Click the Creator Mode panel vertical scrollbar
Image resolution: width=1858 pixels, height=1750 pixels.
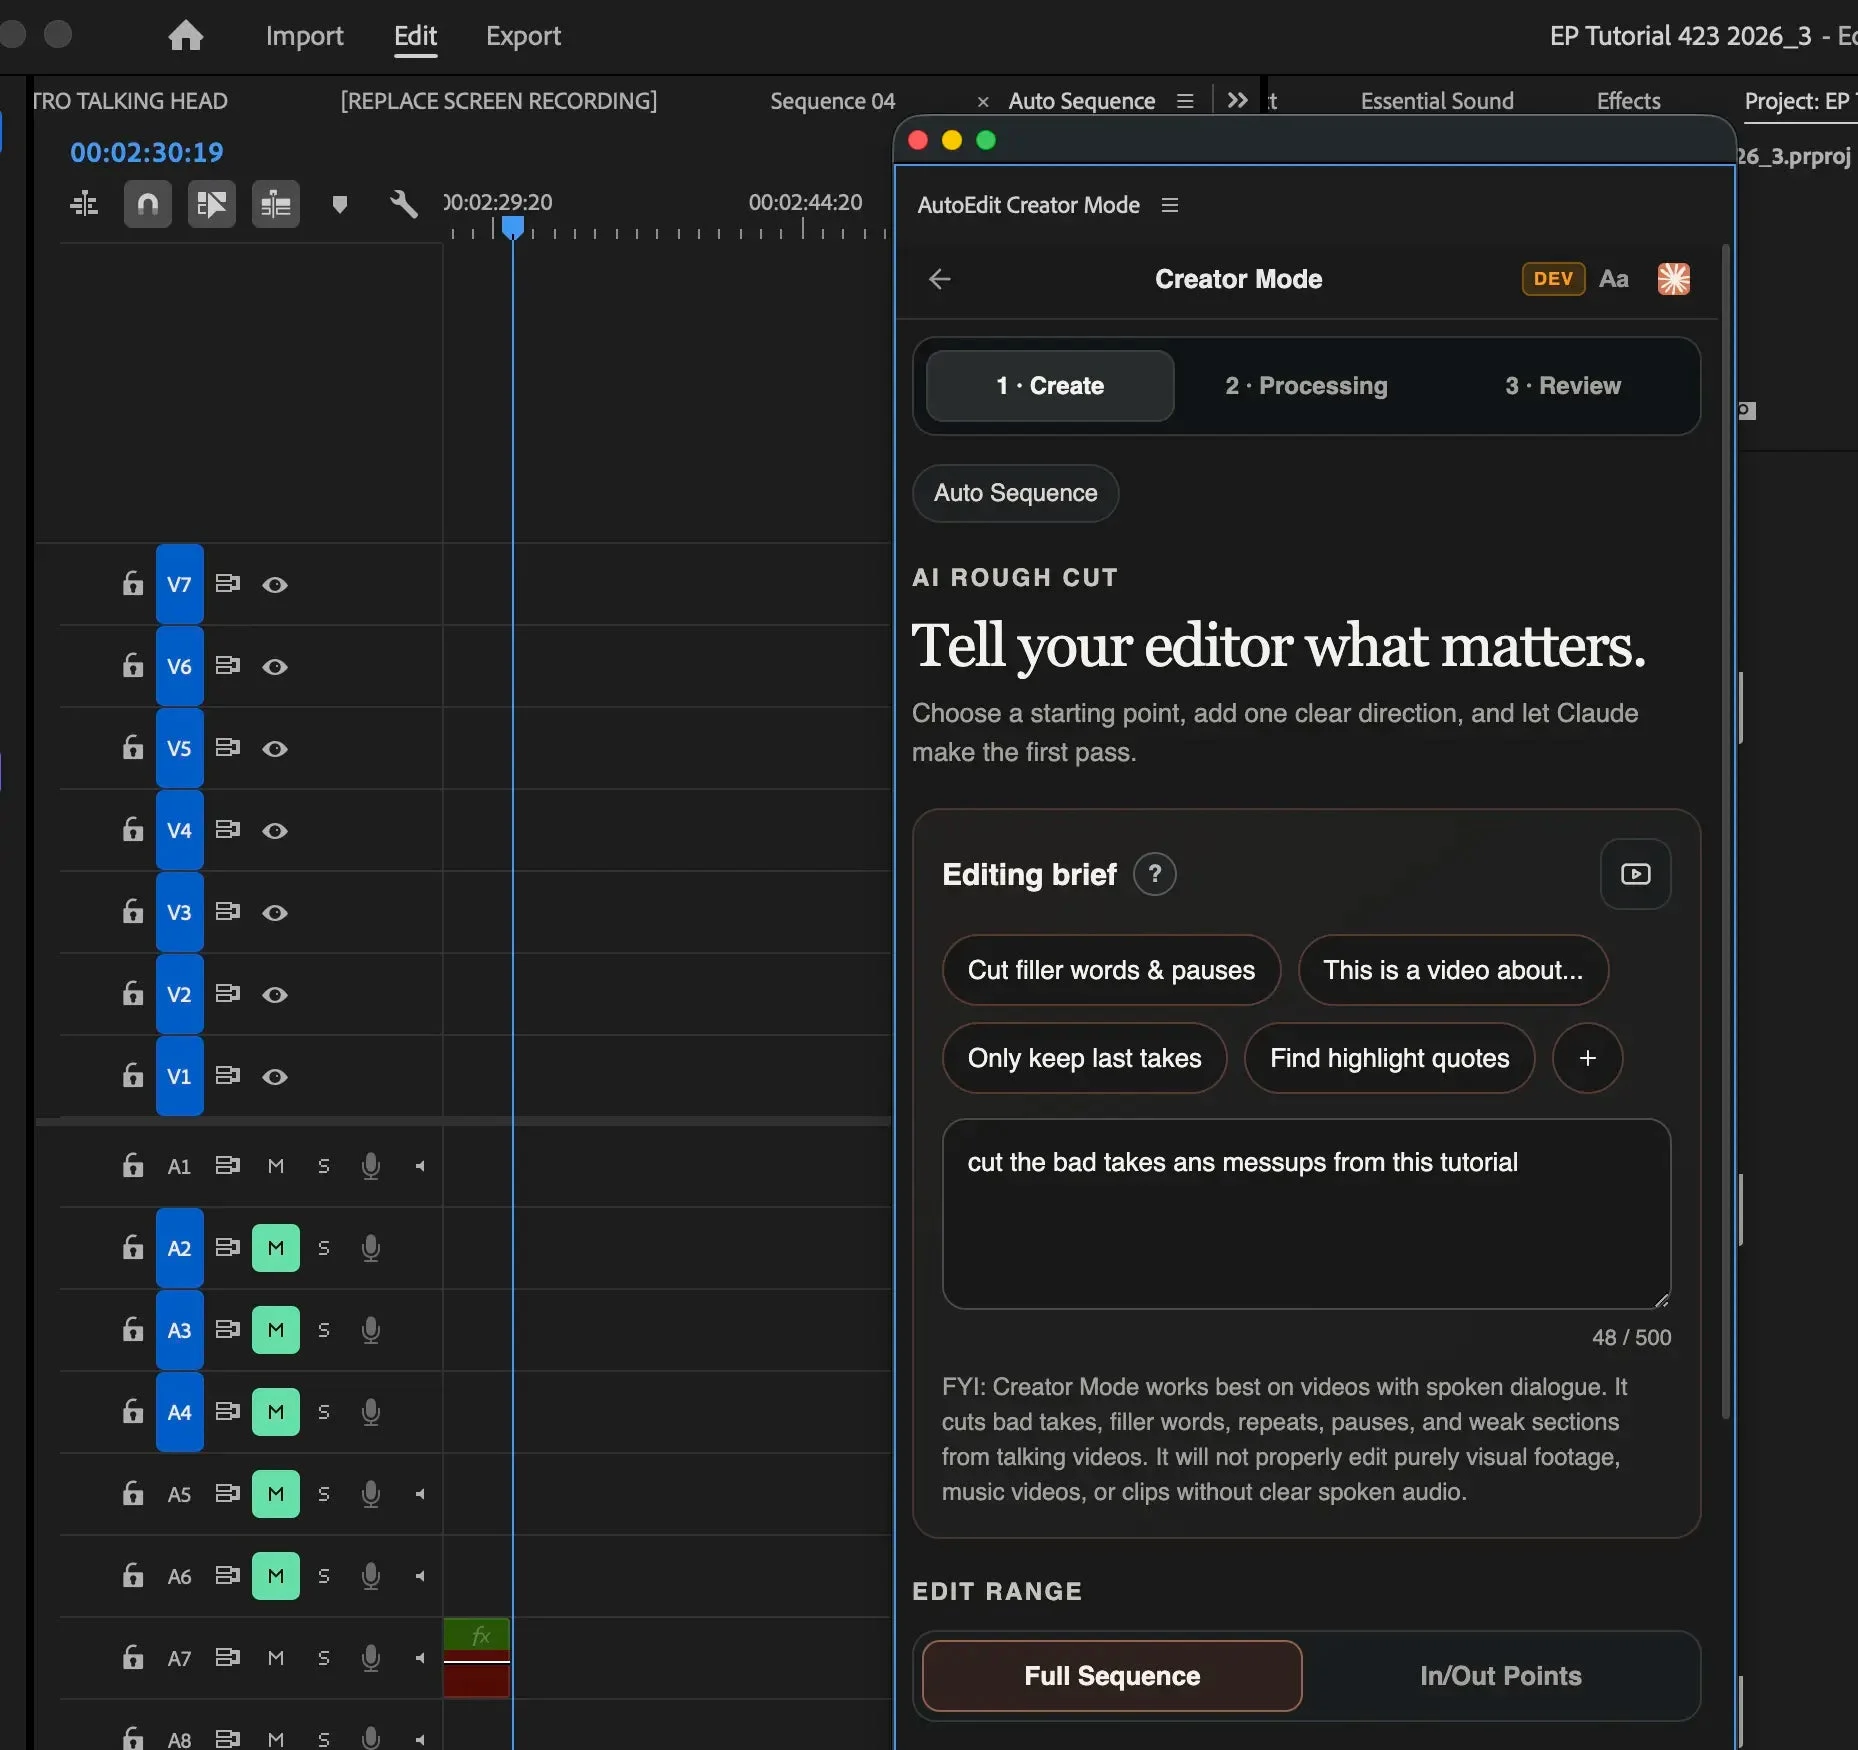click(1725, 830)
